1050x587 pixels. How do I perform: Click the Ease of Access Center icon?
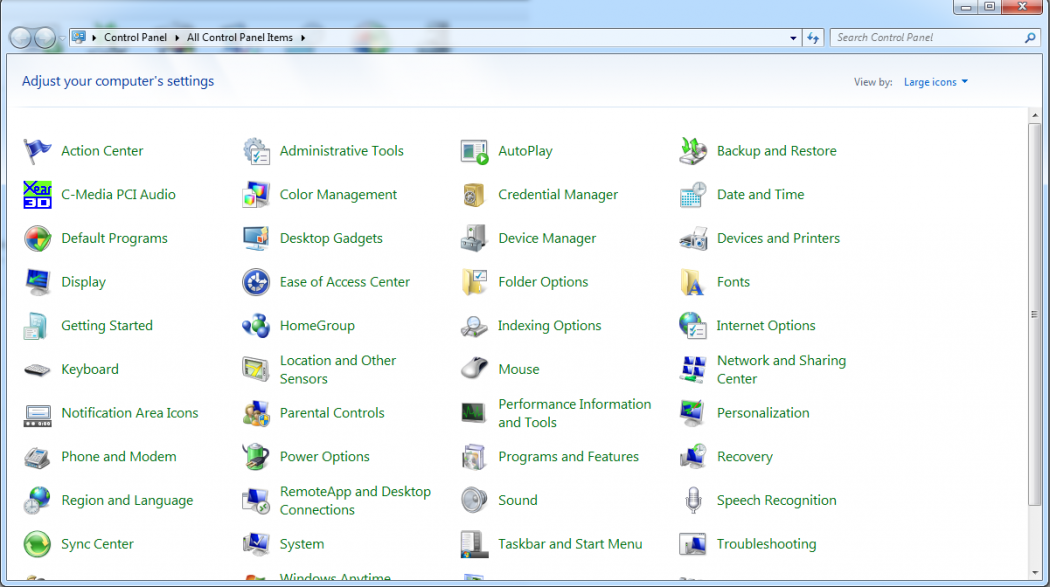tap(256, 282)
